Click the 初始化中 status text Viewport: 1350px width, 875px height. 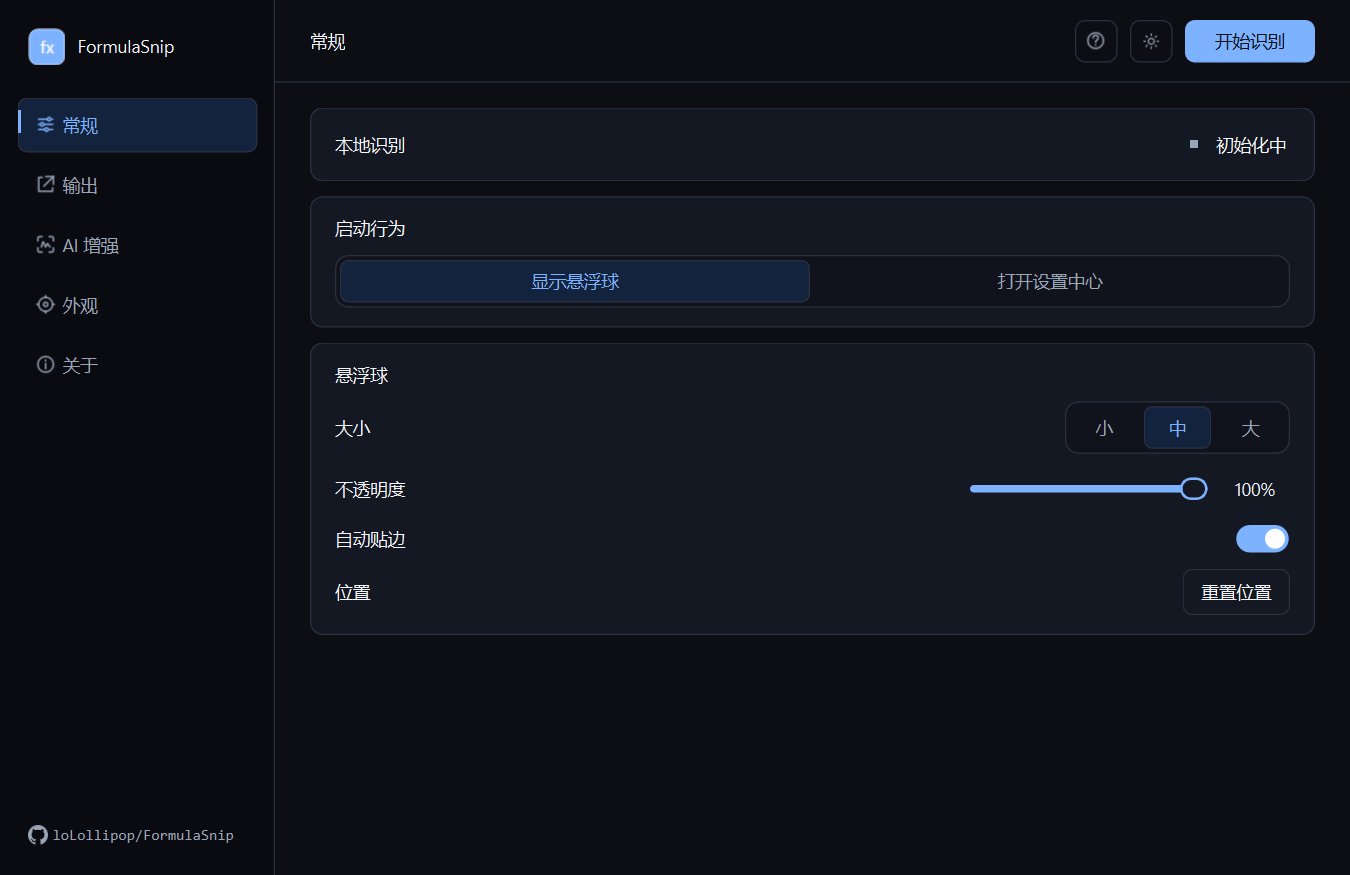click(1251, 145)
